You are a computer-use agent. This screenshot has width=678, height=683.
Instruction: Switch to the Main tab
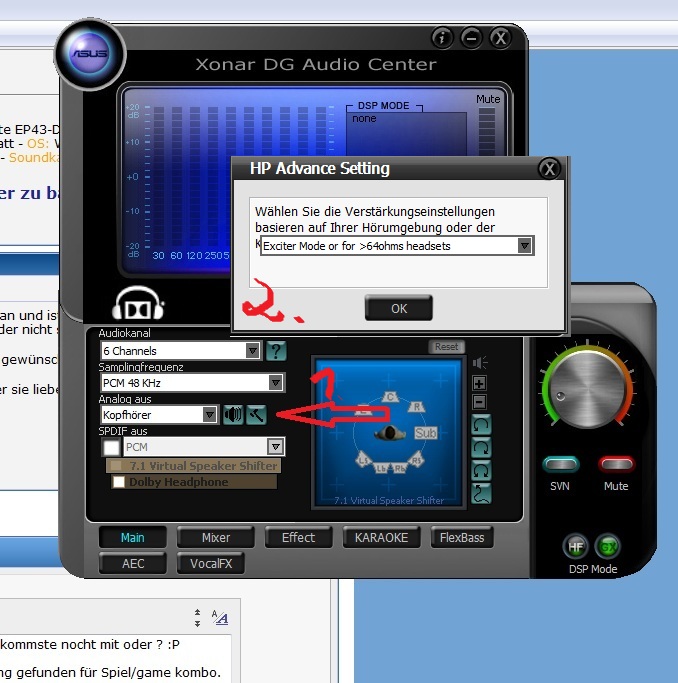click(132, 538)
